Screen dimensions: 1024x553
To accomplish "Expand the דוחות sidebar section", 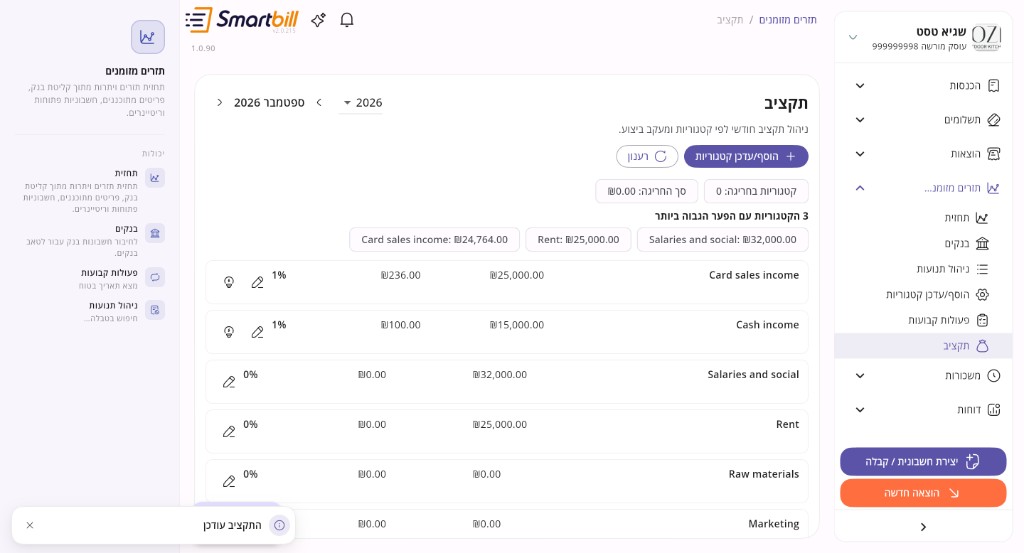I will [x=860, y=410].
